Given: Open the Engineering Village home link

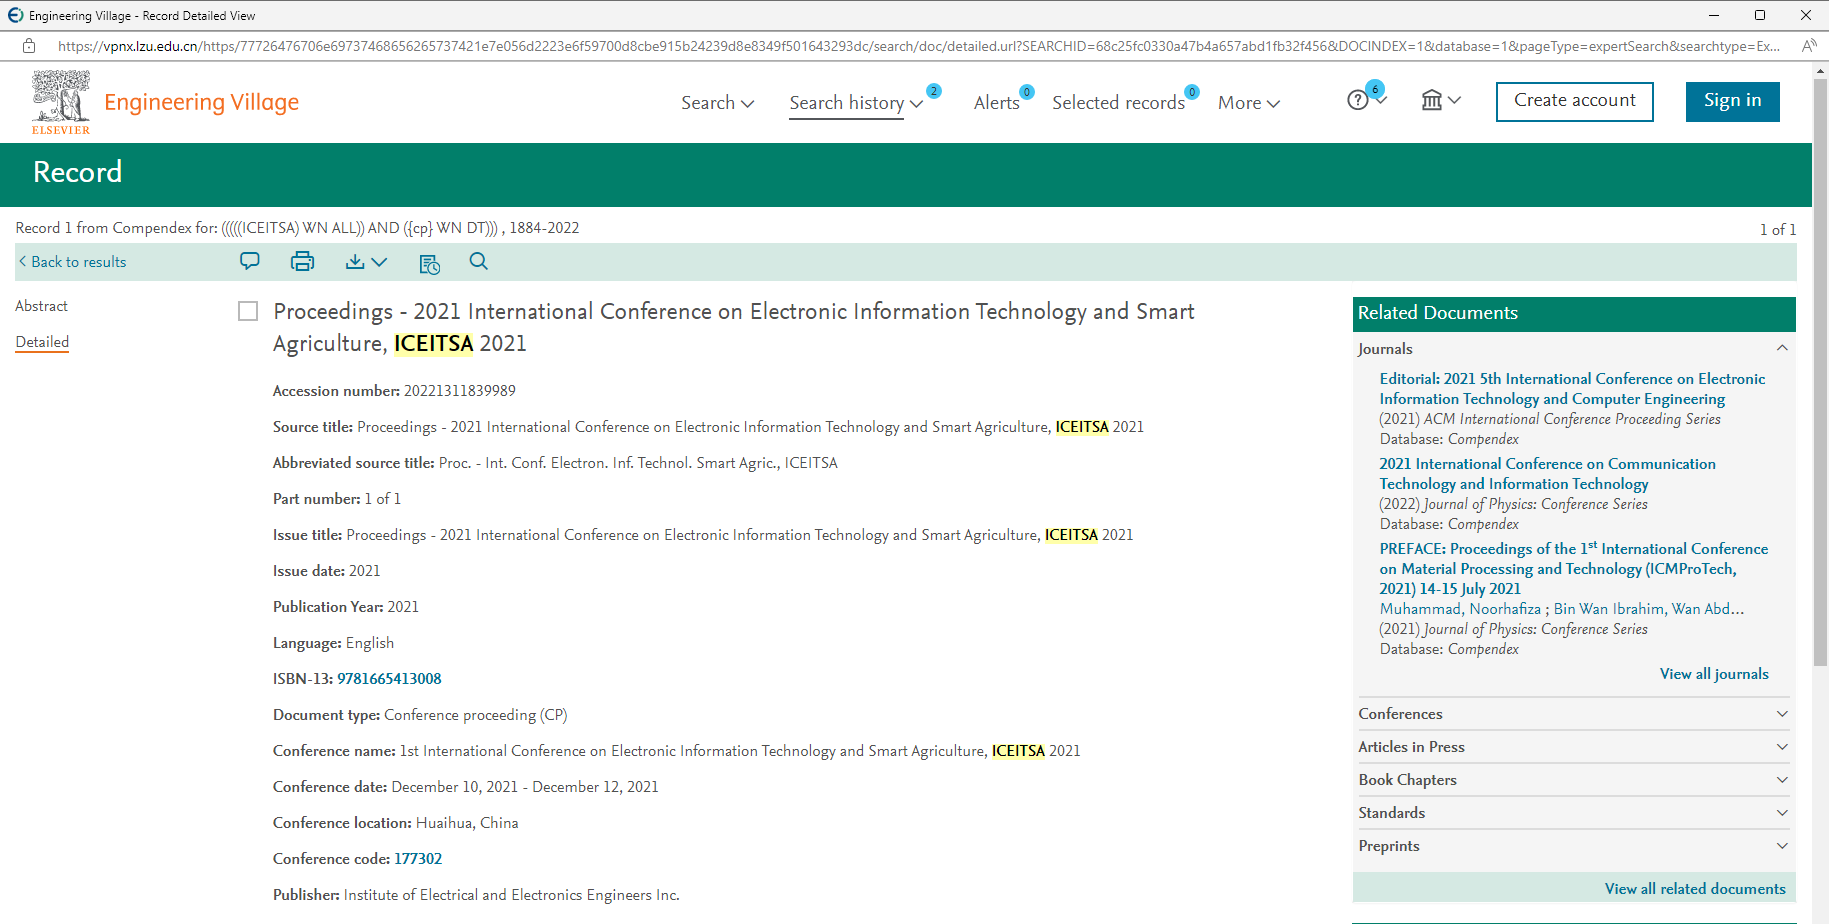Looking at the screenshot, I should (x=202, y=102).
